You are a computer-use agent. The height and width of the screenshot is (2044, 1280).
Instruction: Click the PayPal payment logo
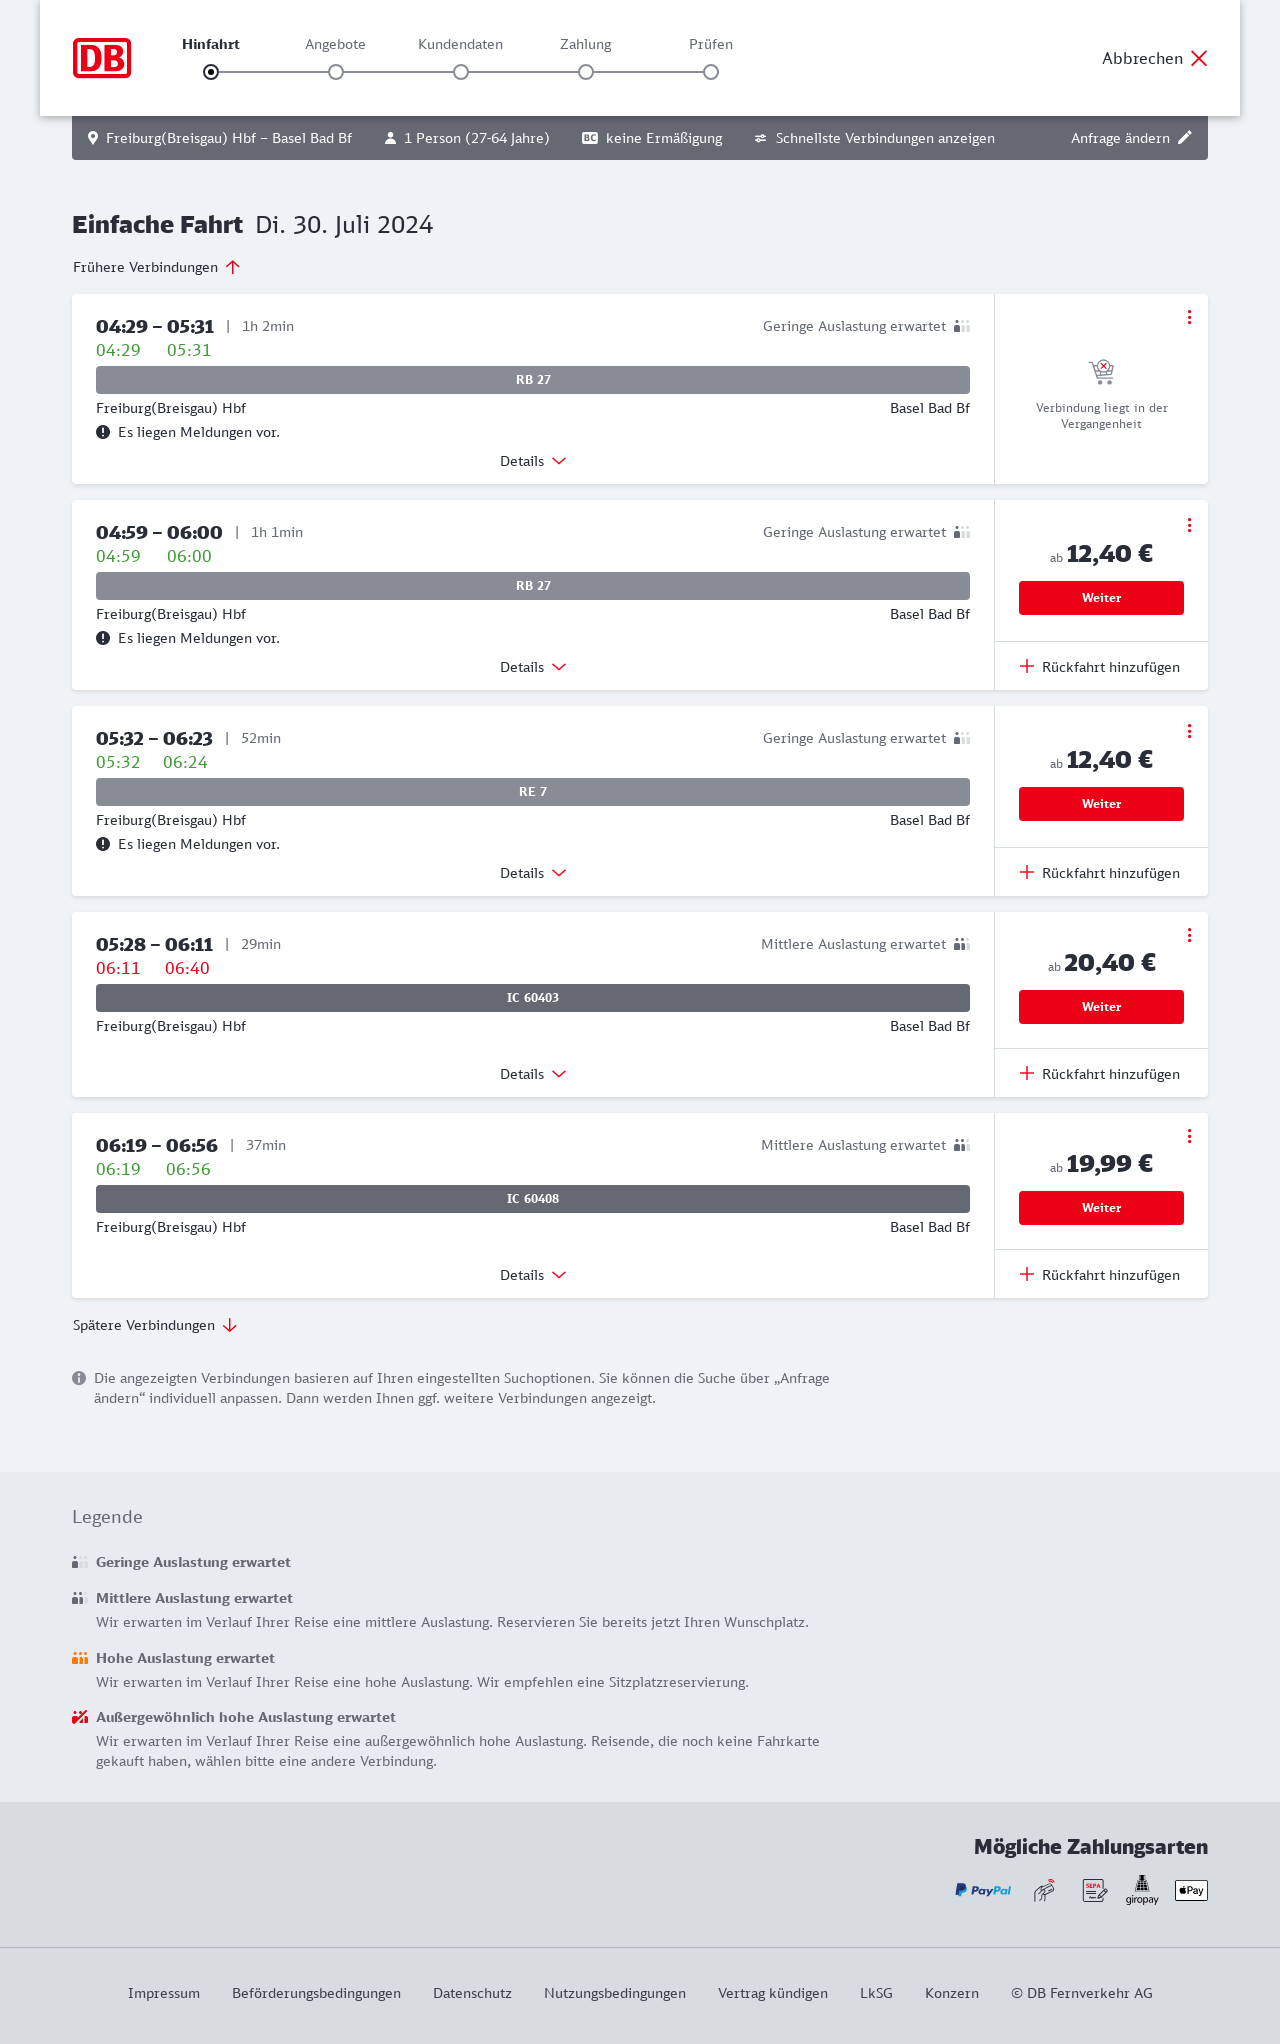pos(983,1890)
